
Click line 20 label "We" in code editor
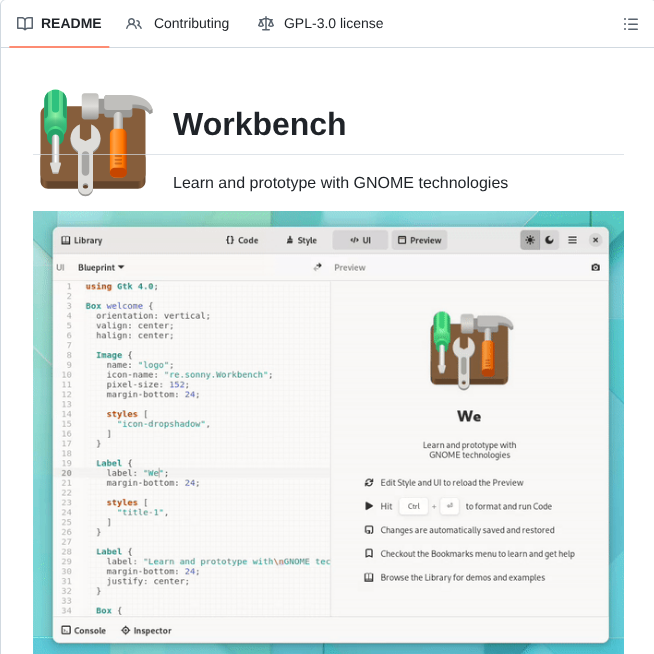[x=137, y=473]
